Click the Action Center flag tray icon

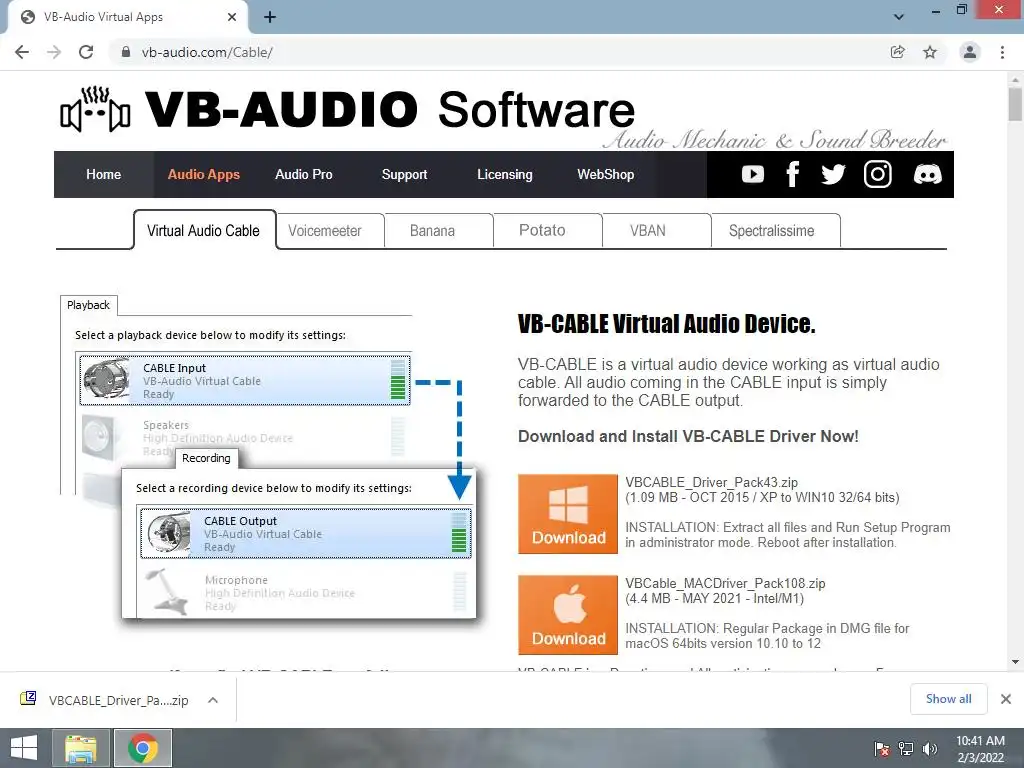[882, 748]
